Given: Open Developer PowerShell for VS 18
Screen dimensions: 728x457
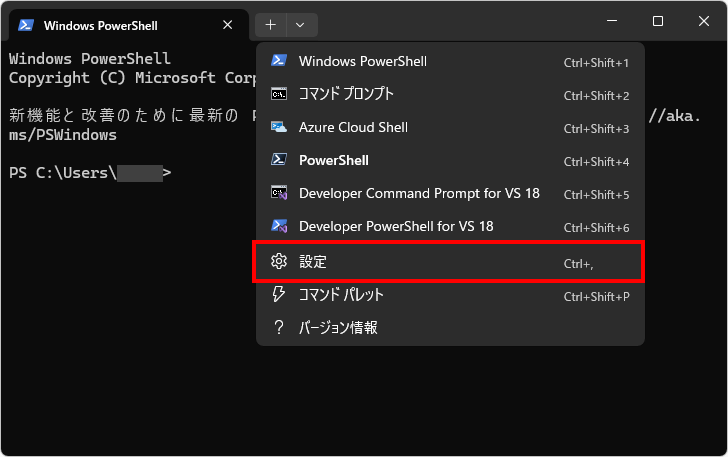Looking at the screenshot, I should click(450, 226).
